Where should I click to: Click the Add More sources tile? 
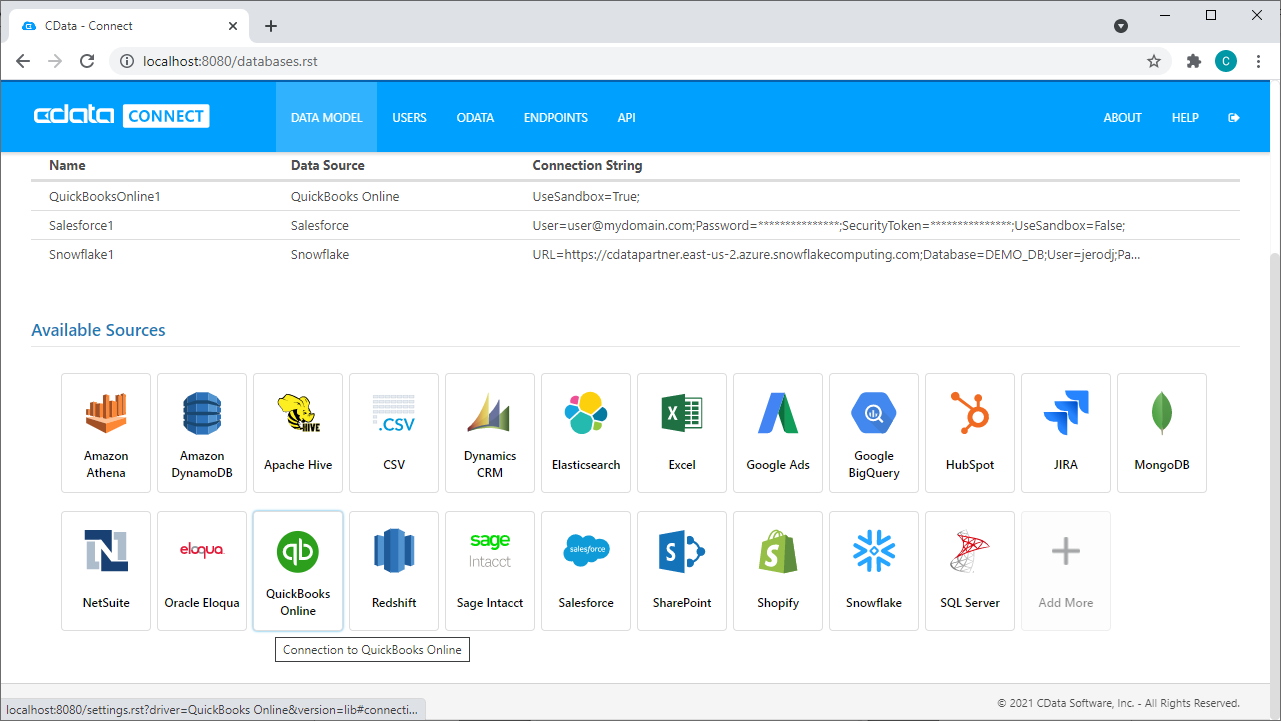click(x=1066, y=570)
